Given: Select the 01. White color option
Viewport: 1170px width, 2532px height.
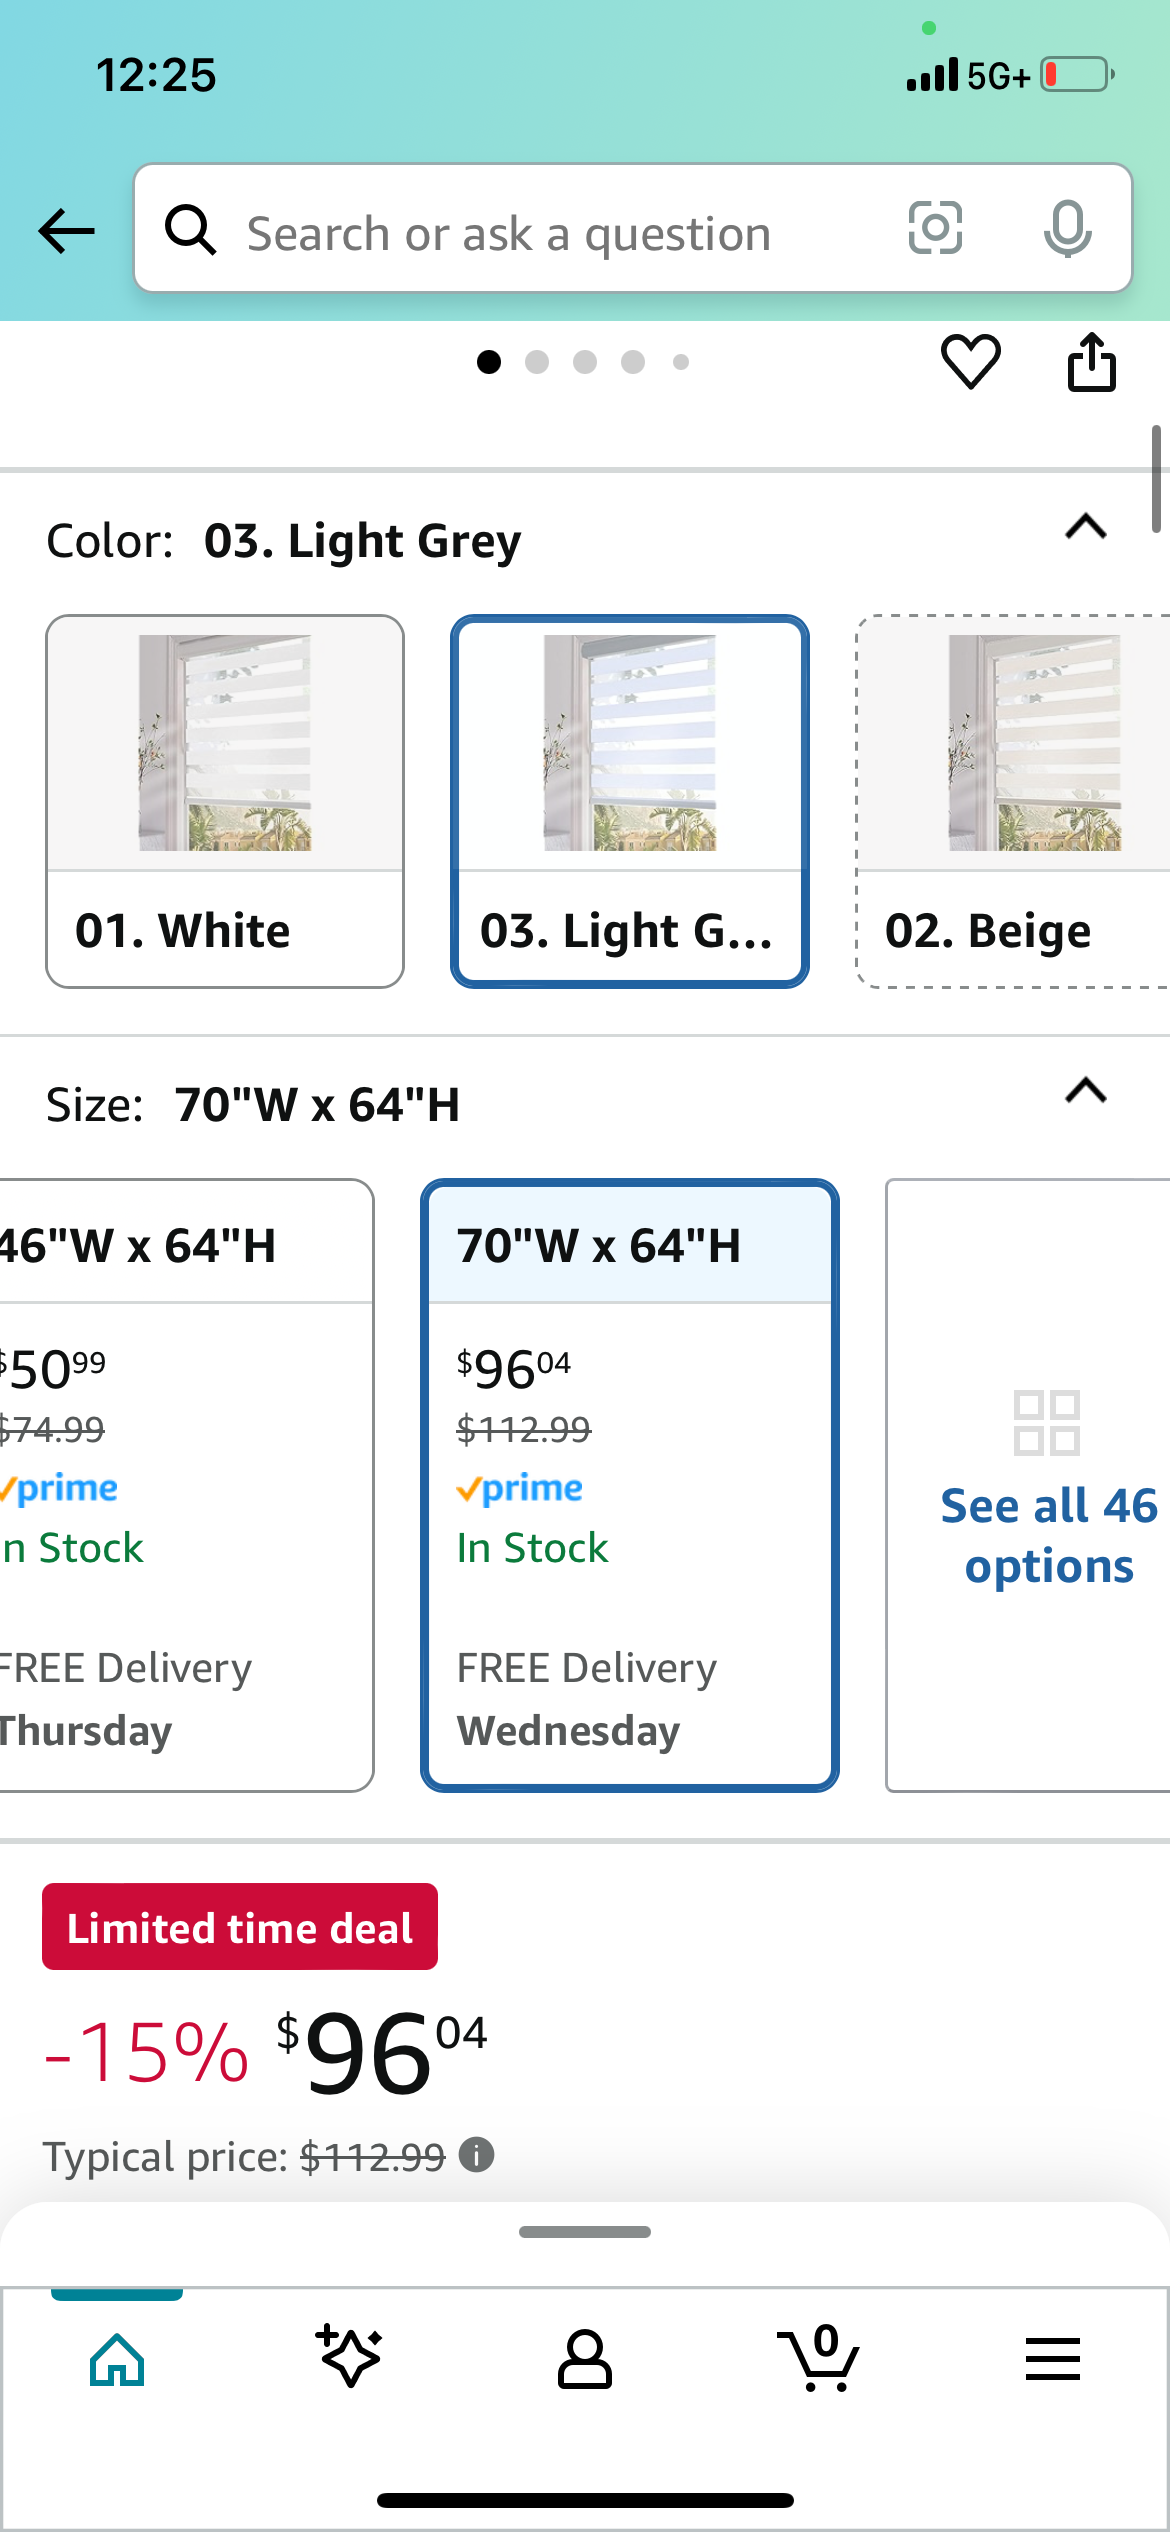Looking at the screenshot, I should [x=225, y=801].
